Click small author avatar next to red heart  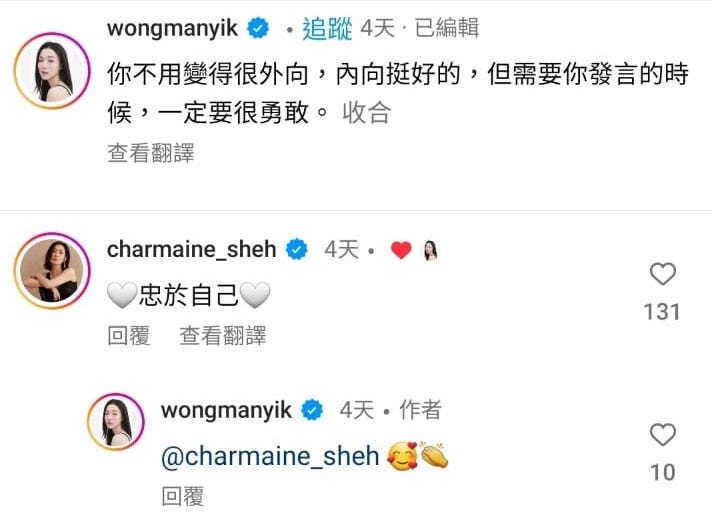430,250
